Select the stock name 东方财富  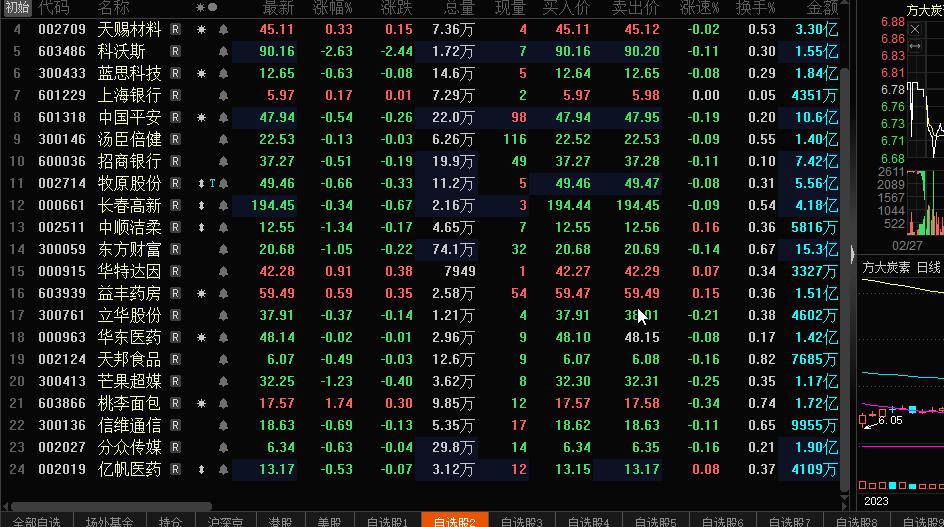tap(129, 249)
